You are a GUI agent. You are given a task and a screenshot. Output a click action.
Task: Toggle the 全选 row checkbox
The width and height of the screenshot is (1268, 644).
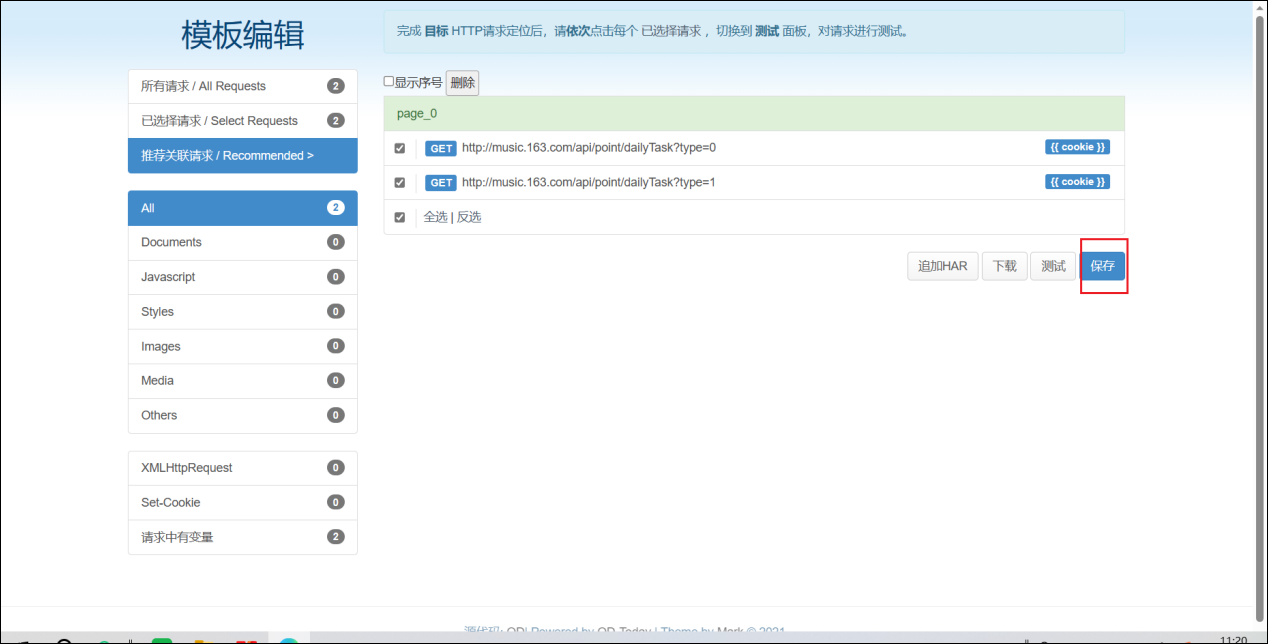point(400,217)
